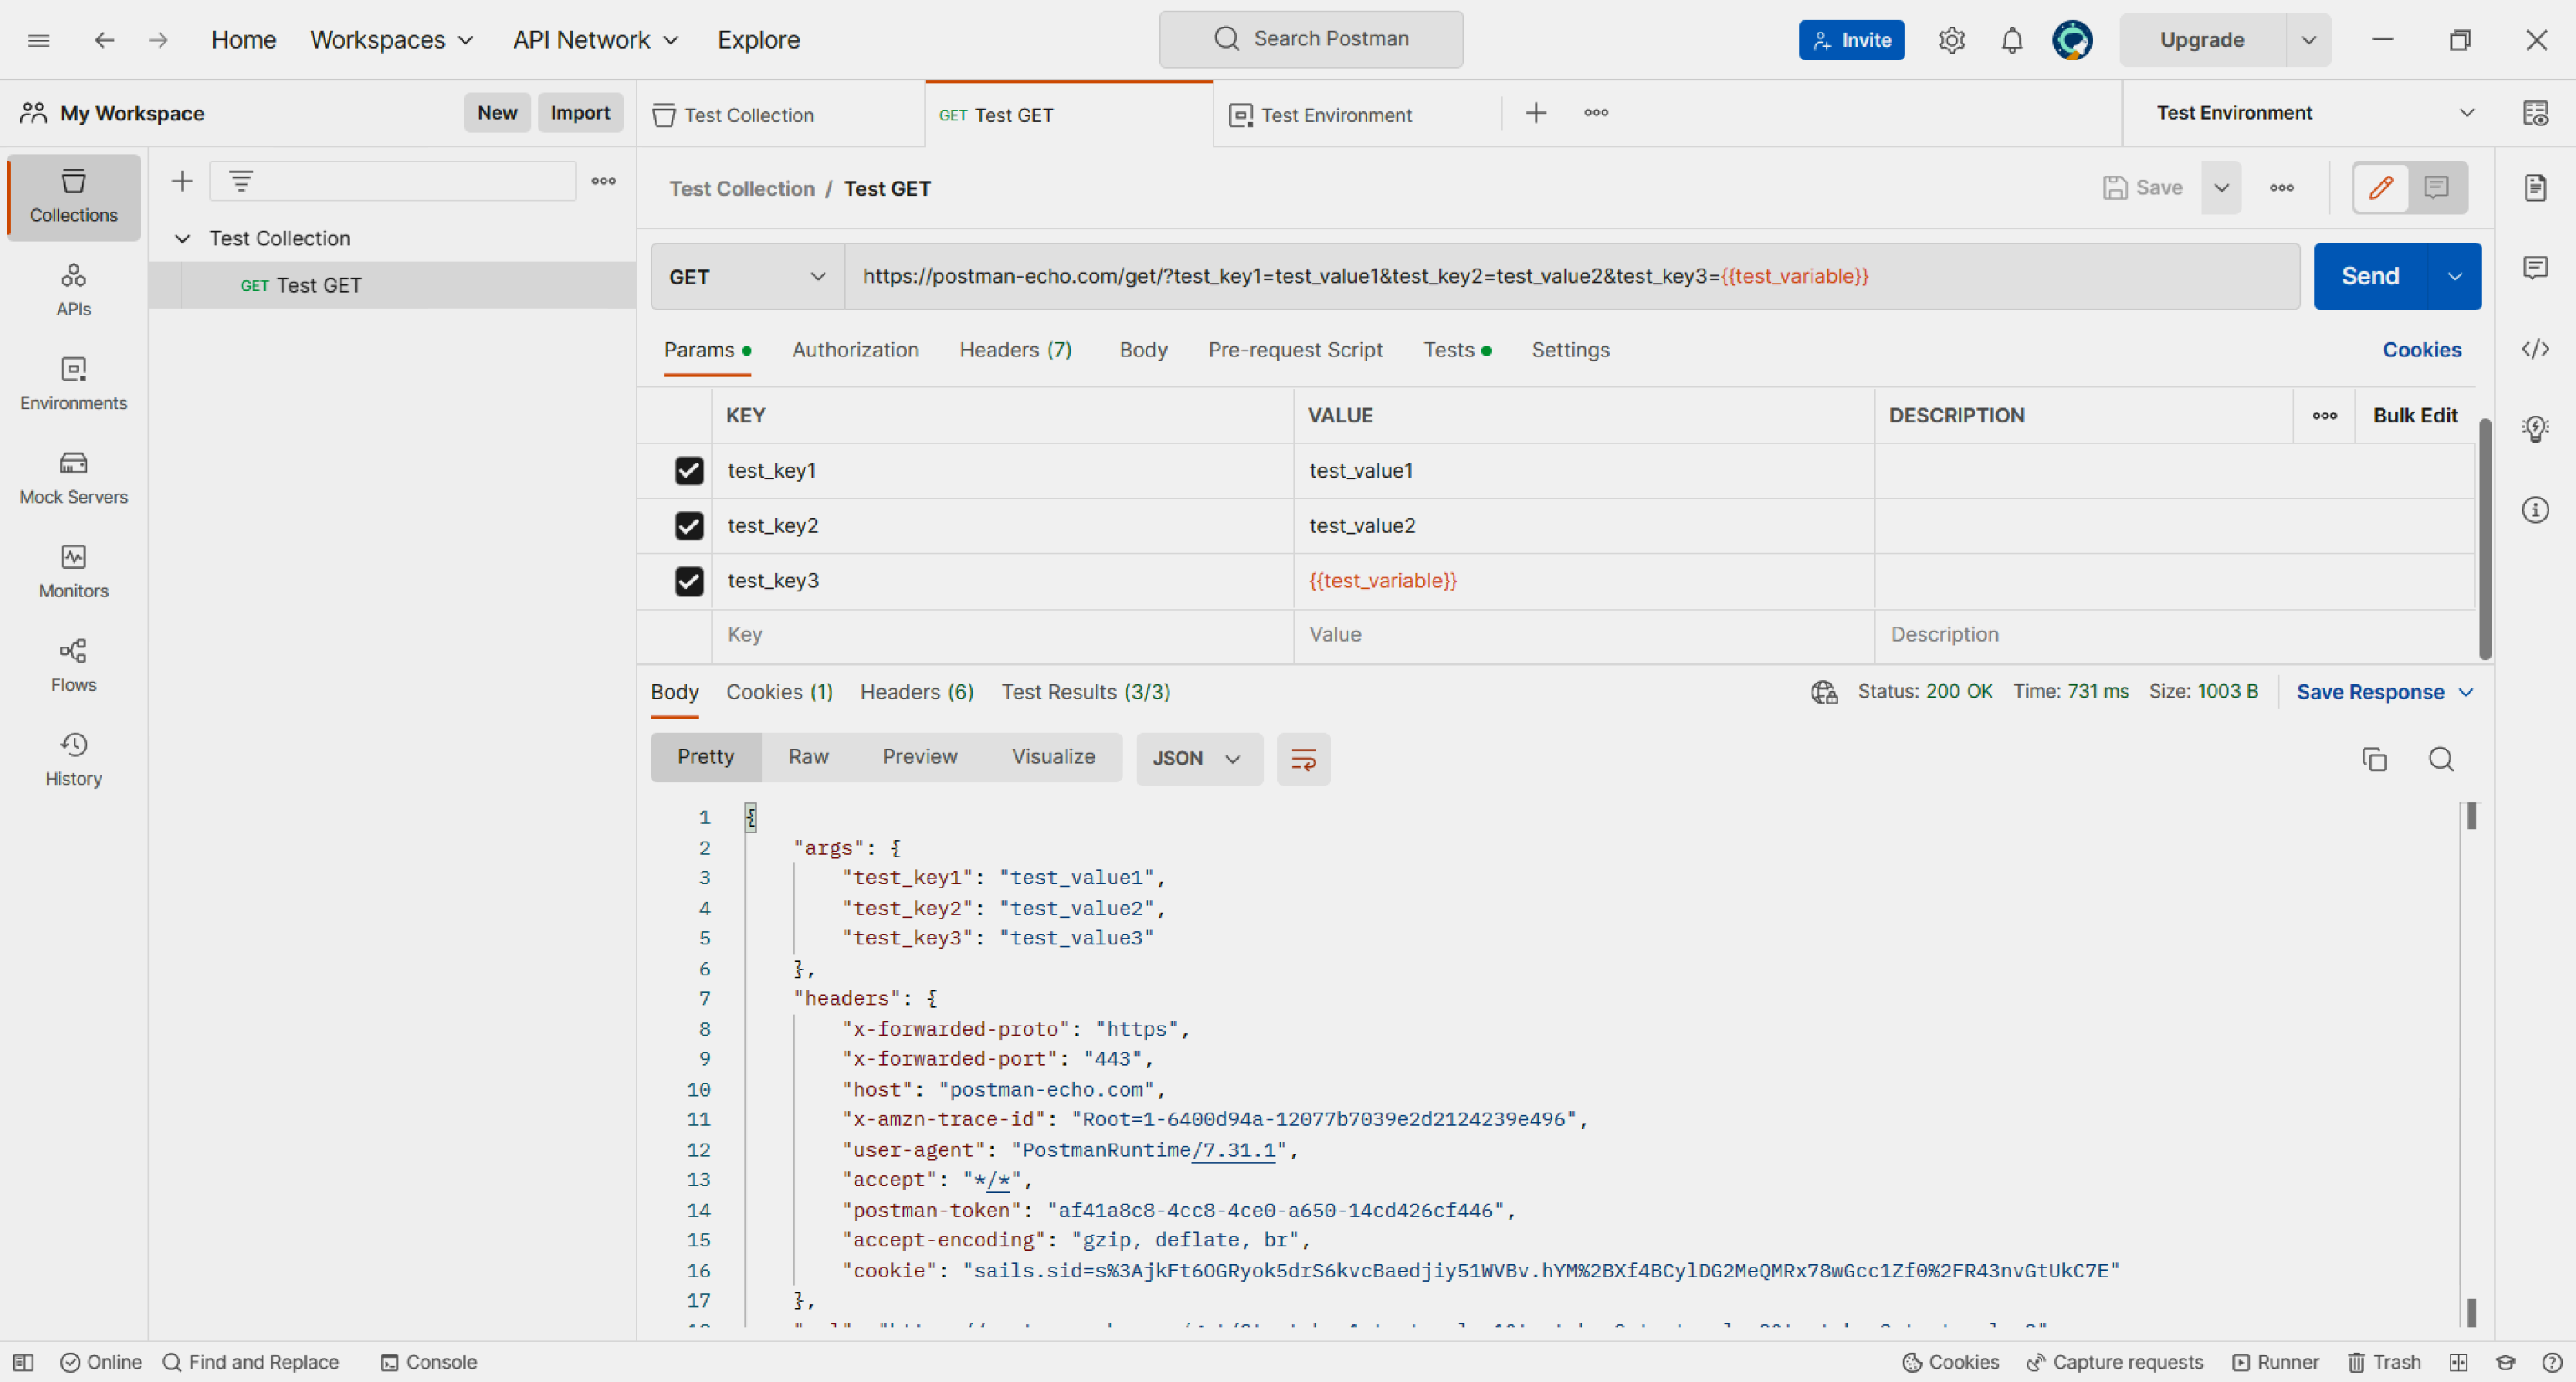
Task: Click the Bulk Edit link
Action: pos(2414,416)
